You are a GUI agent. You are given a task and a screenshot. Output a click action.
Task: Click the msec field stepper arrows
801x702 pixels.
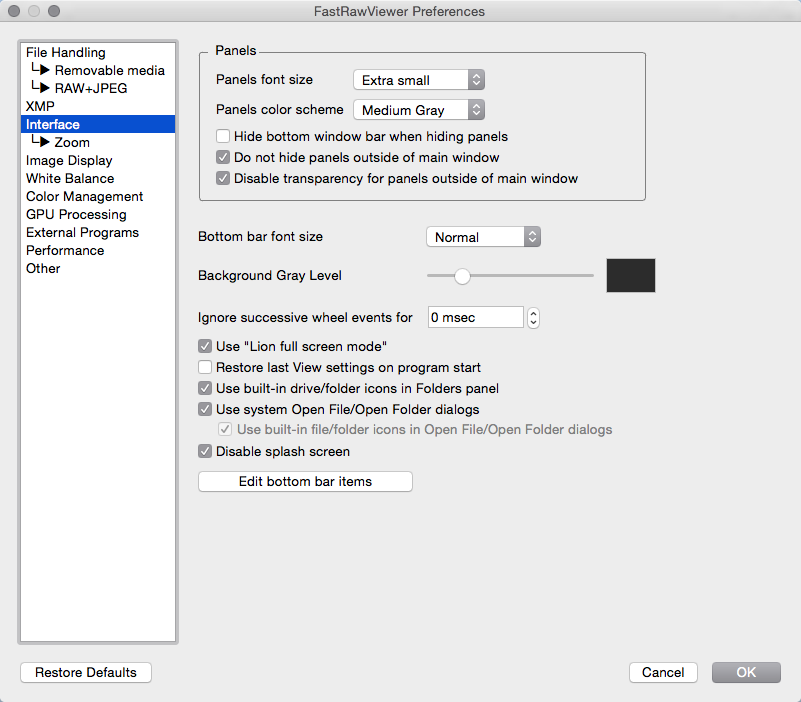(x=533, y=318)
